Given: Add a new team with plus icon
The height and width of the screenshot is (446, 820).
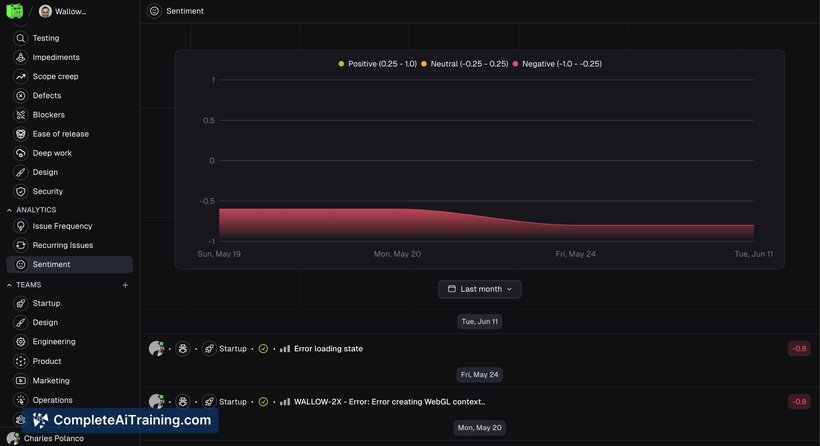Looking at the screenshot, I should 125,285.
